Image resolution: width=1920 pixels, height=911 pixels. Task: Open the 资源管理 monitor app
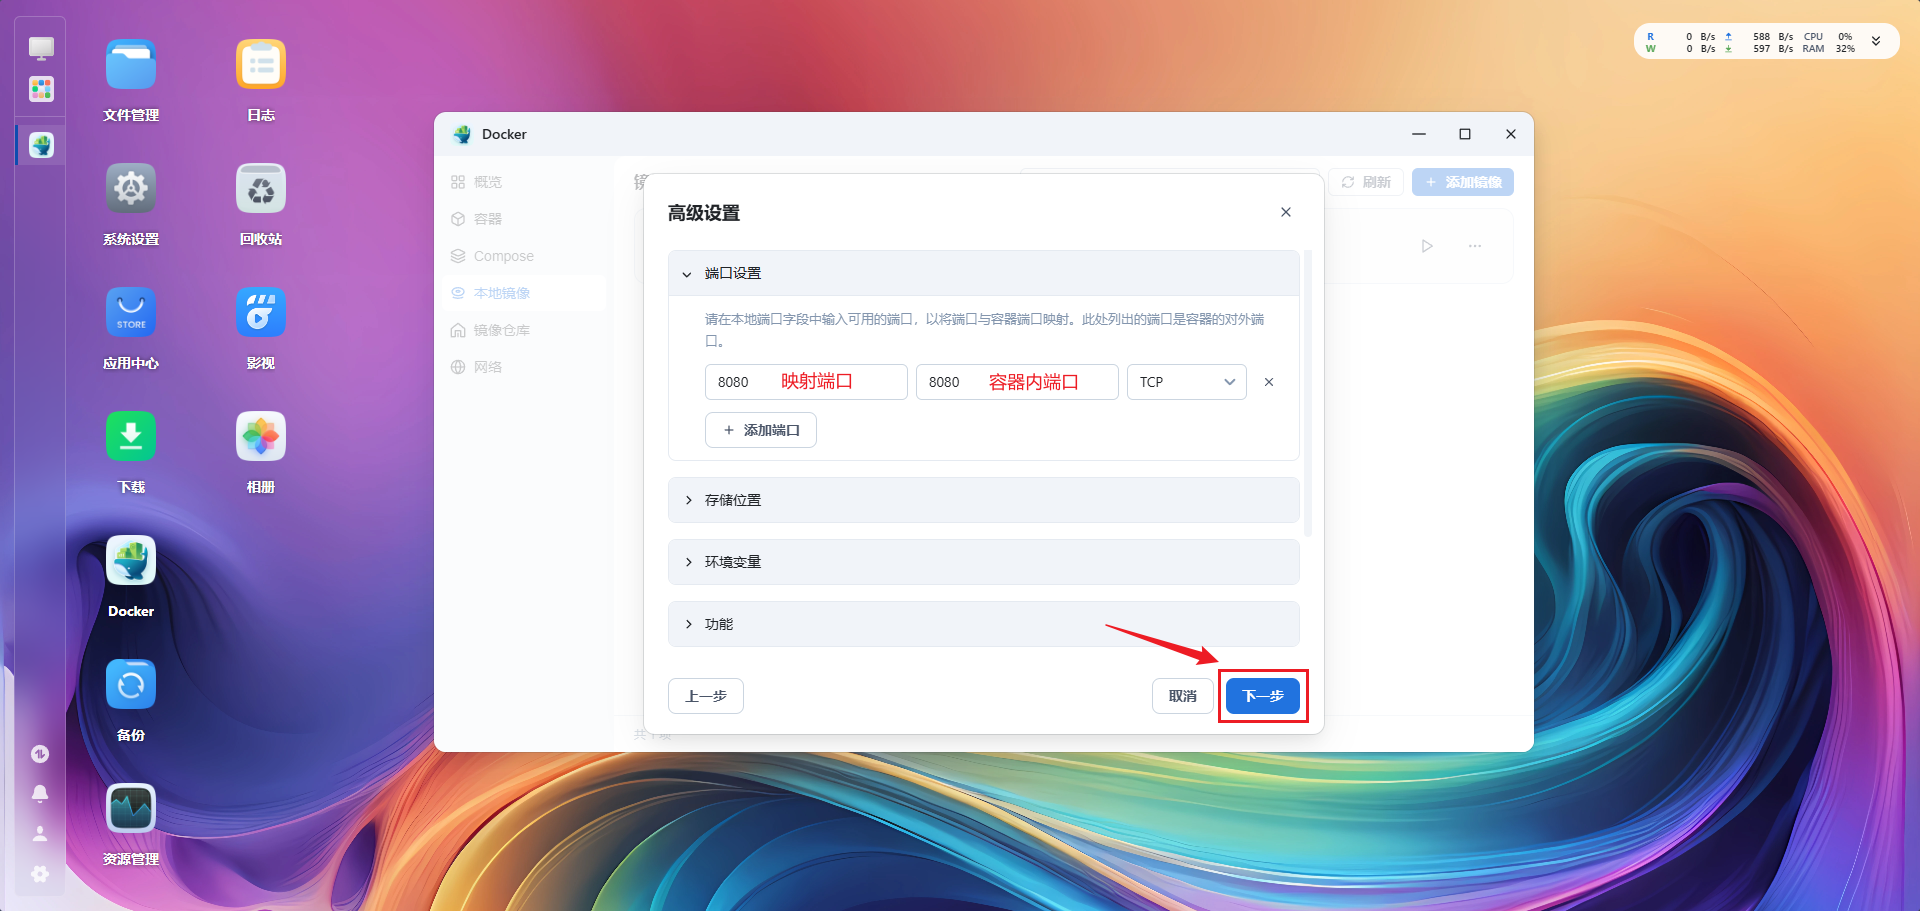point(131,809)
